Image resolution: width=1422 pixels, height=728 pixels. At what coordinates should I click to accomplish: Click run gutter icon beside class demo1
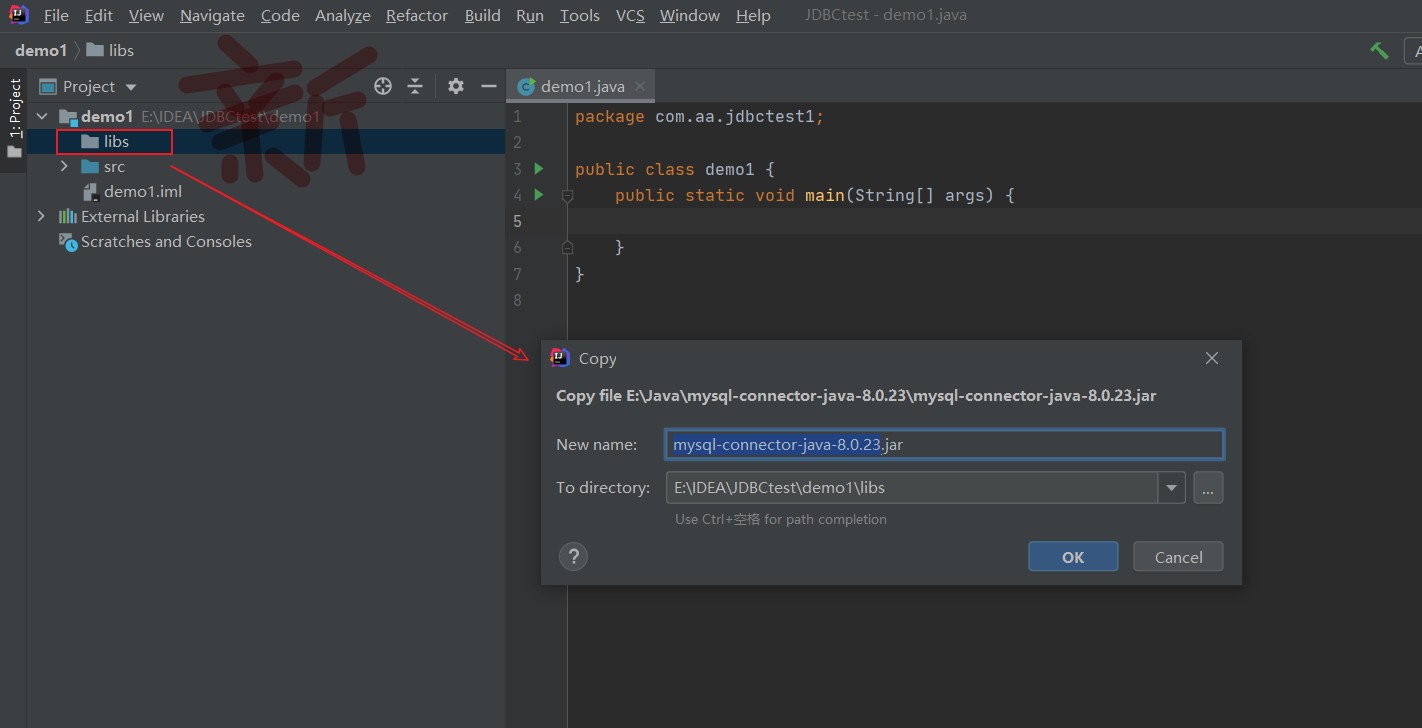pos(539,168)
